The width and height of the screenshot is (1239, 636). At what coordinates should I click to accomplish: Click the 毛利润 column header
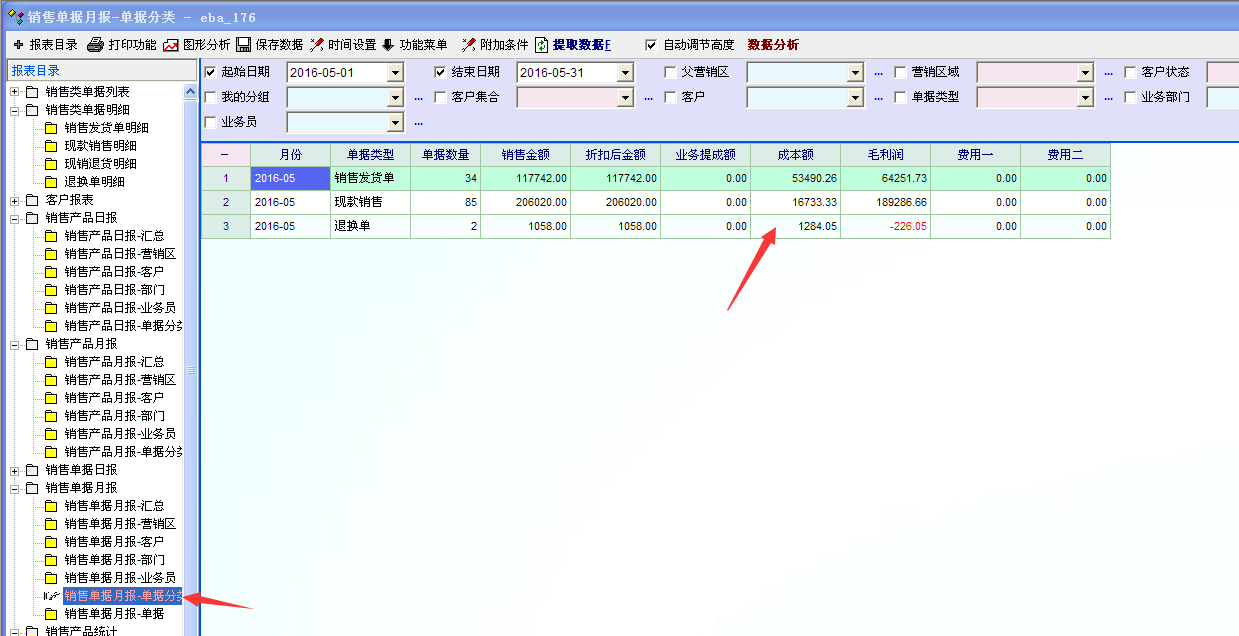click(x=885, y=155)
